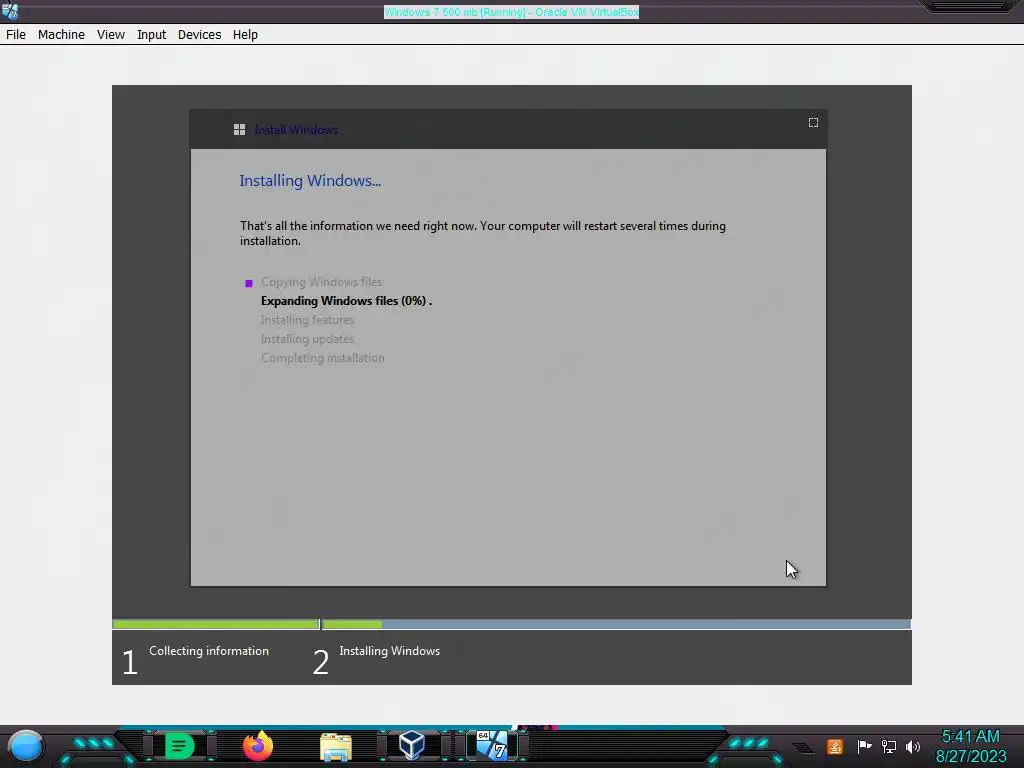Click 'Installing updates' step text
The image size is (1024, 768).
coord(307,339)
